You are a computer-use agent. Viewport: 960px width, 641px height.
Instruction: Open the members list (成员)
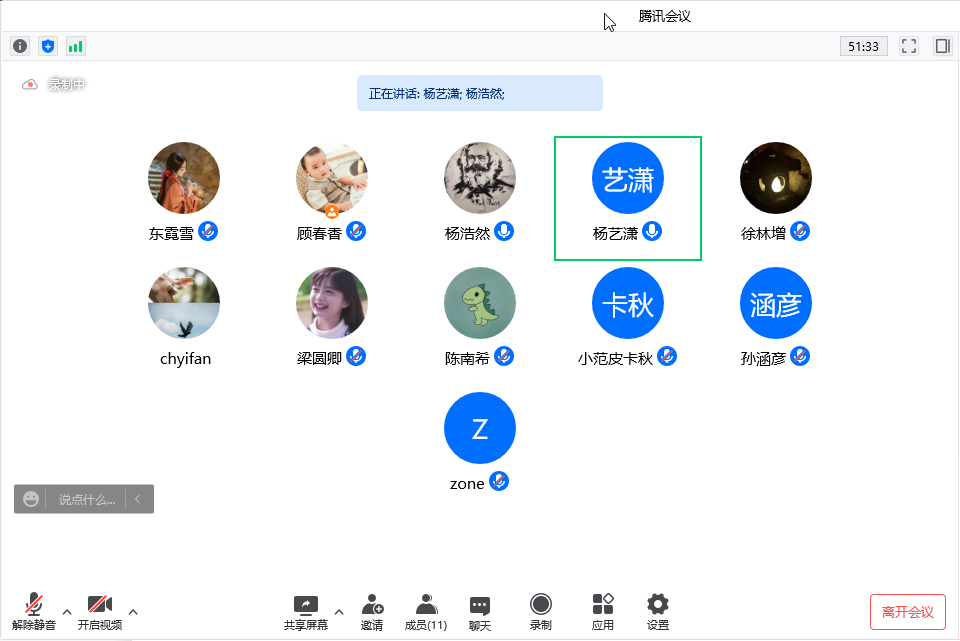(x=426, y=611)
